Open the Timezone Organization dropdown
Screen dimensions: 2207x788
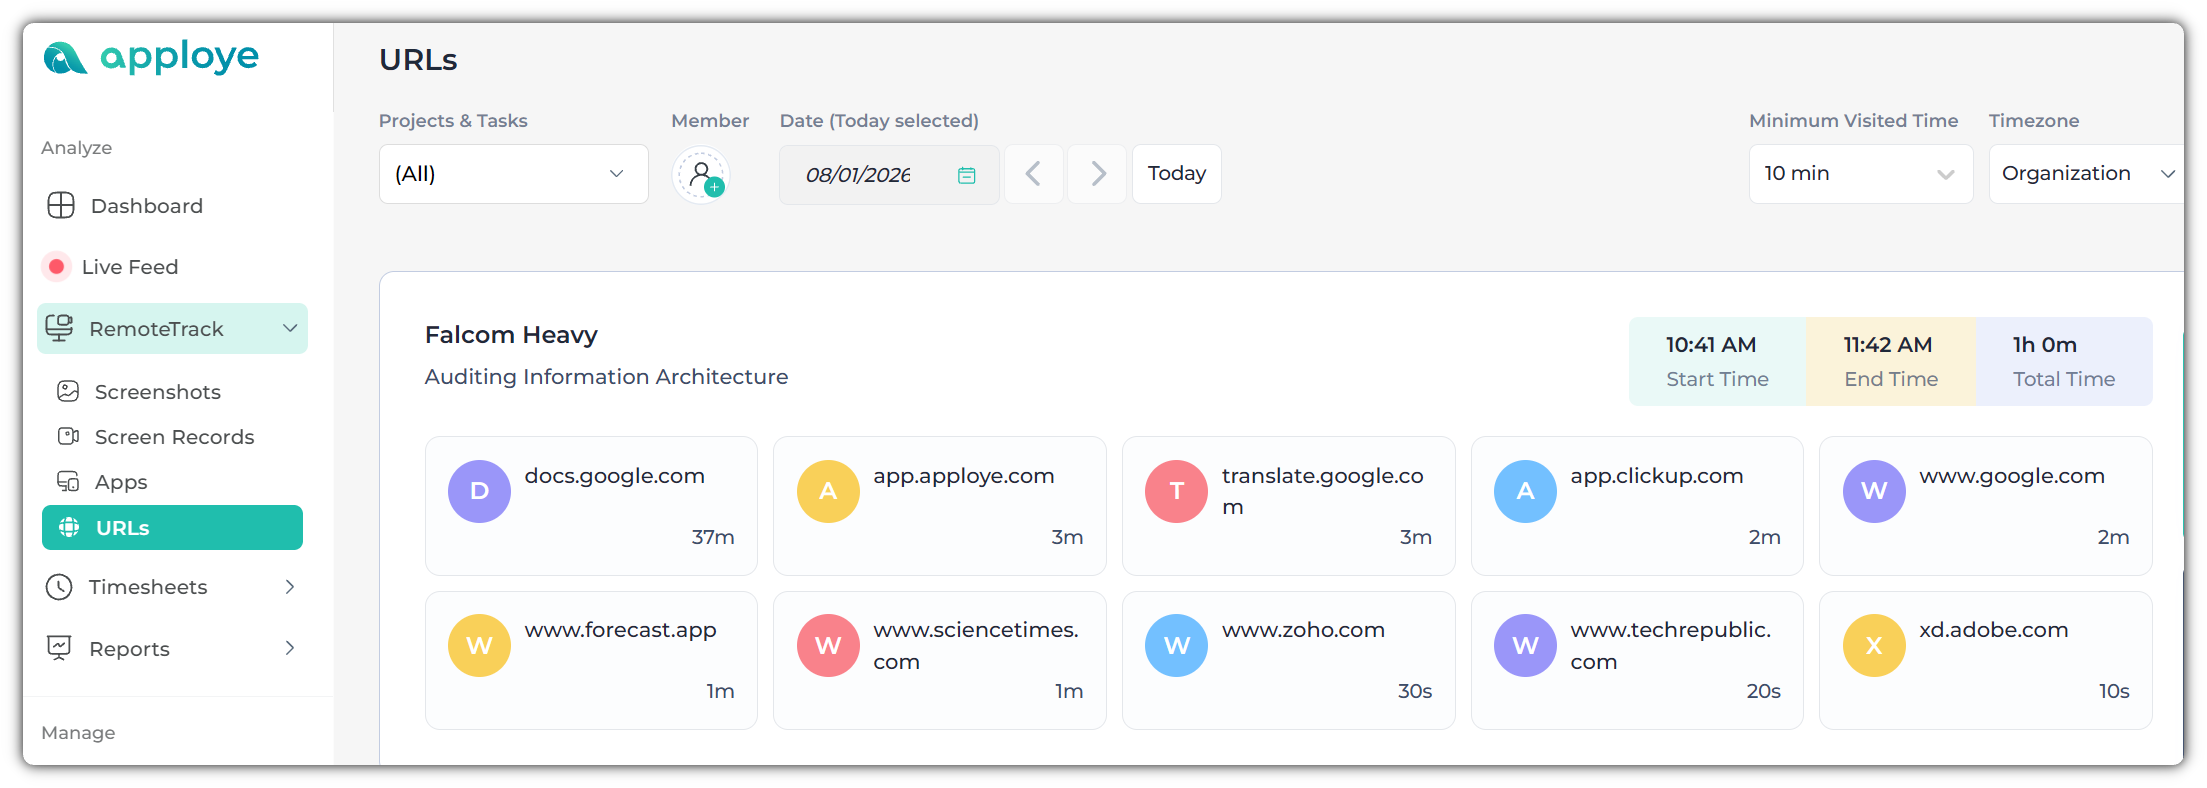point(2086,174)
